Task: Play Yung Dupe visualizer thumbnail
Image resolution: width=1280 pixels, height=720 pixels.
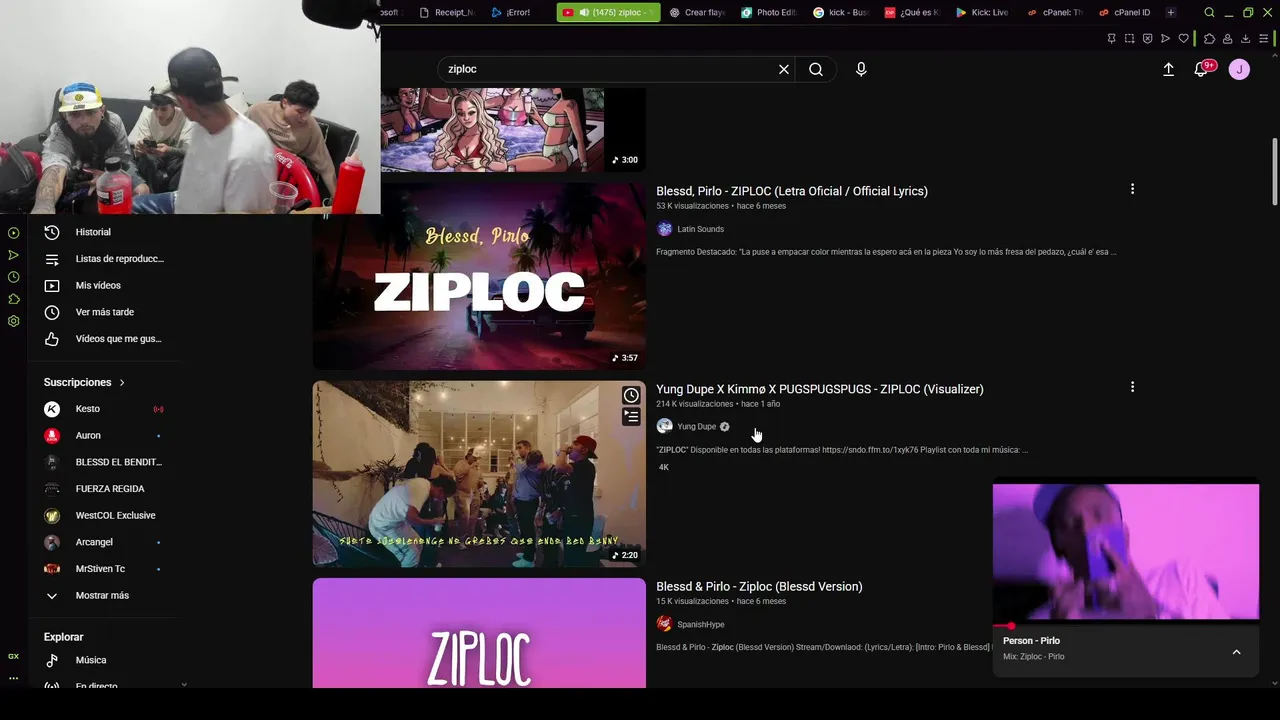Action: [479, 474]
